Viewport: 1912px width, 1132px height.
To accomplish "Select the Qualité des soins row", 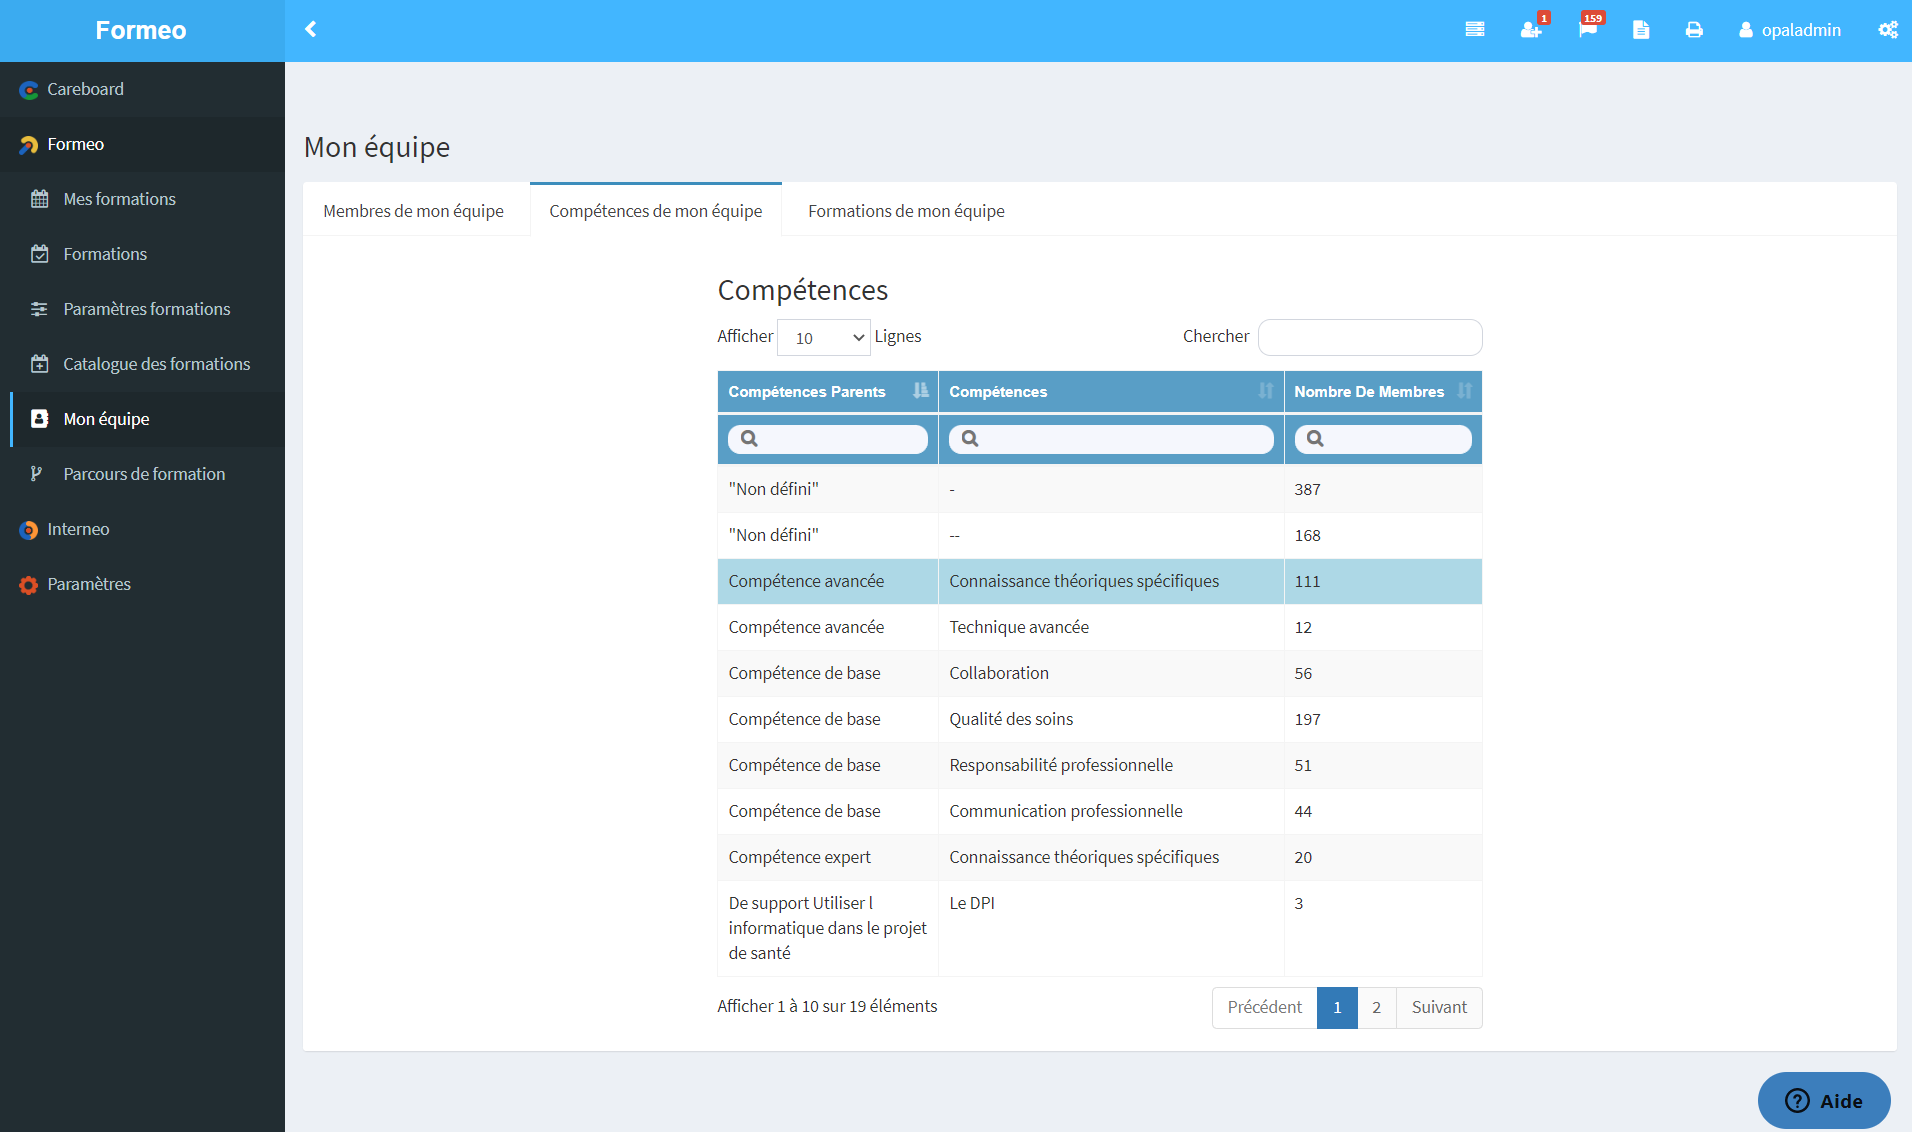I will [x=1100, y=719].
